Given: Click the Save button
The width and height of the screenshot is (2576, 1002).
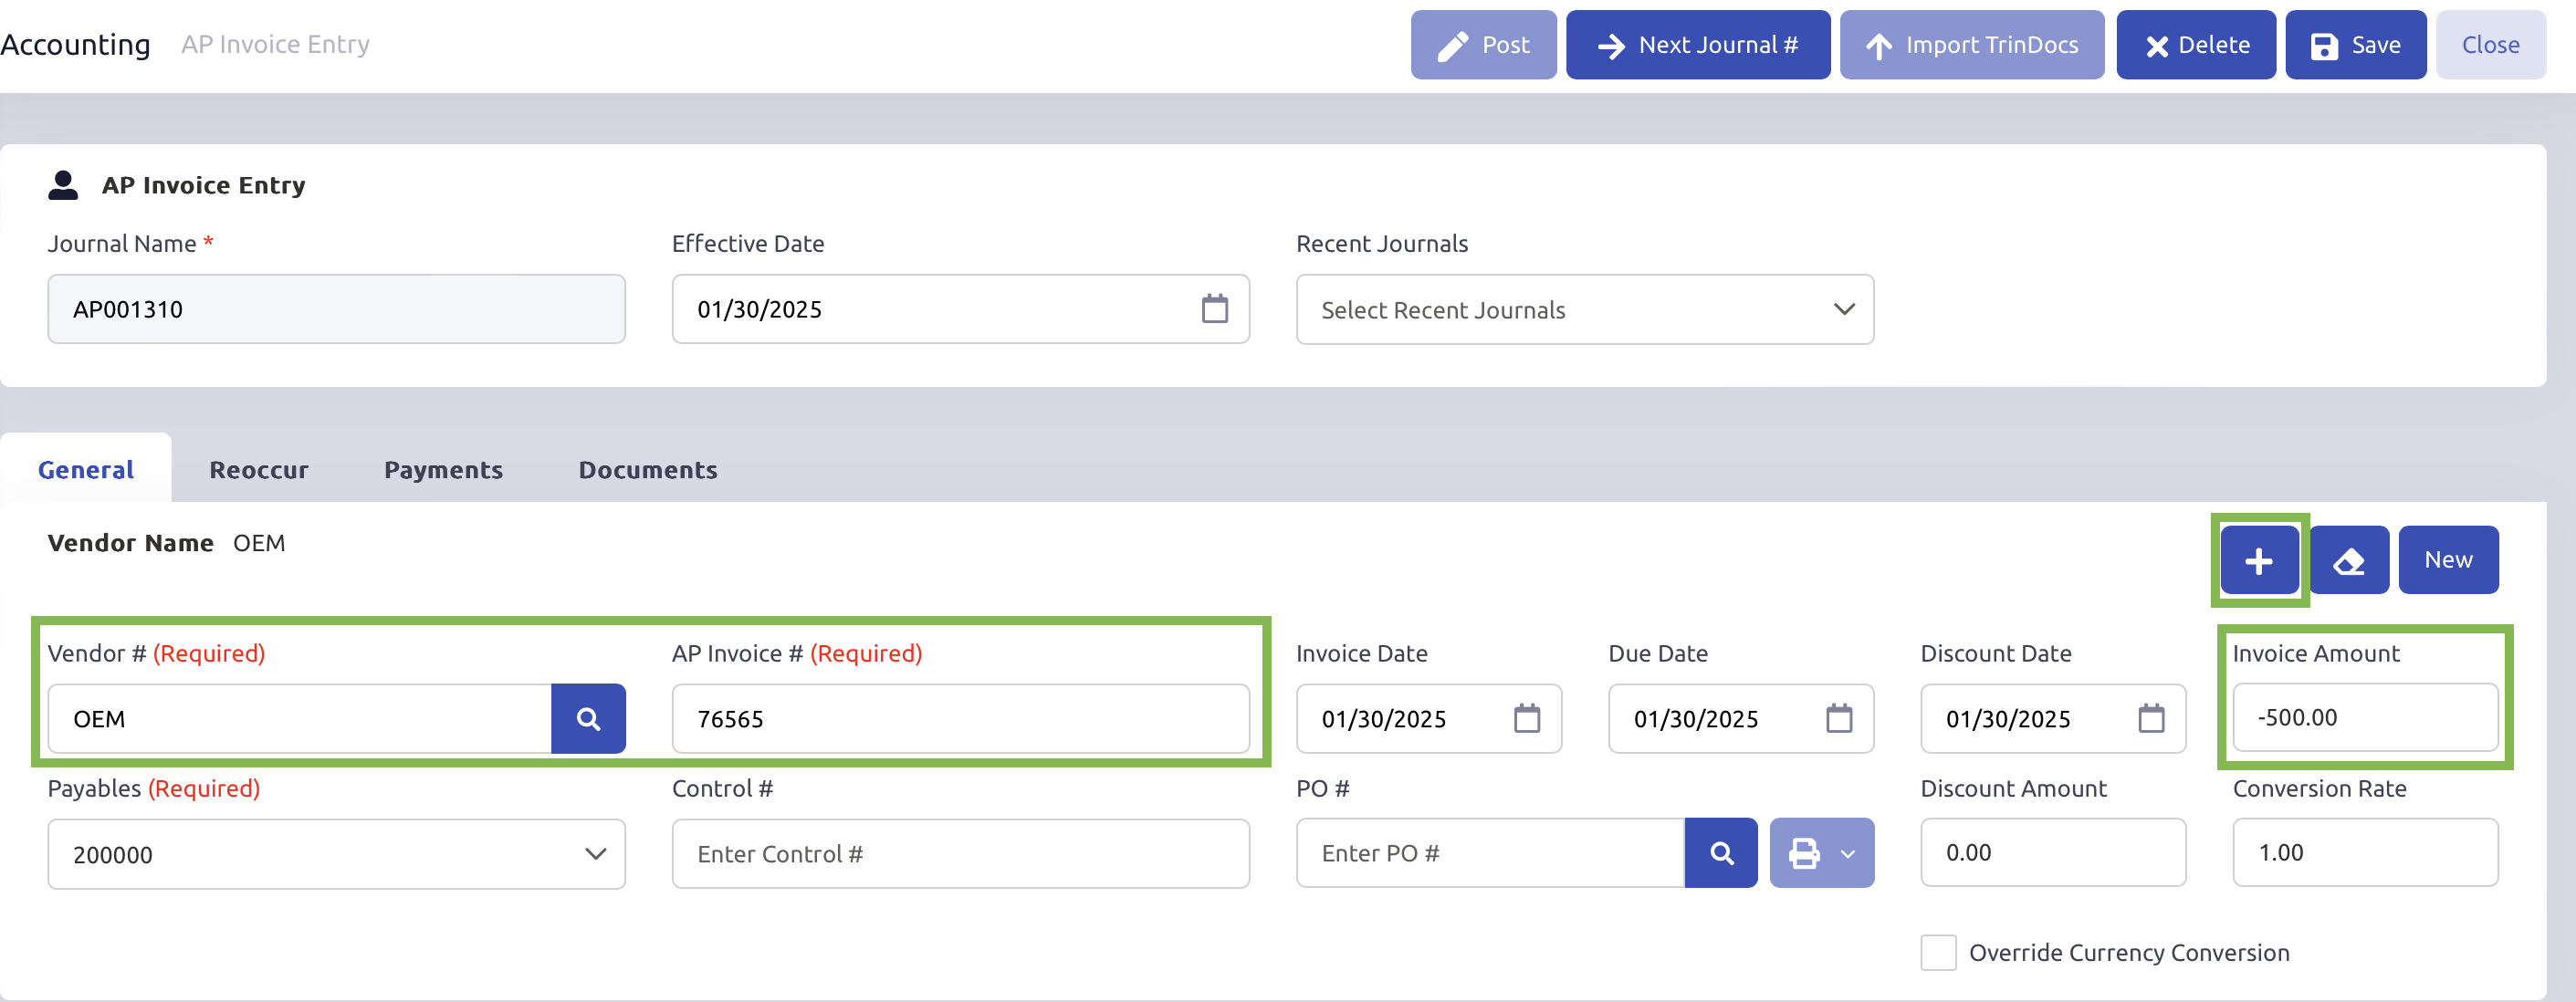Looking at the screenshot, I should tap(2354, 45).
